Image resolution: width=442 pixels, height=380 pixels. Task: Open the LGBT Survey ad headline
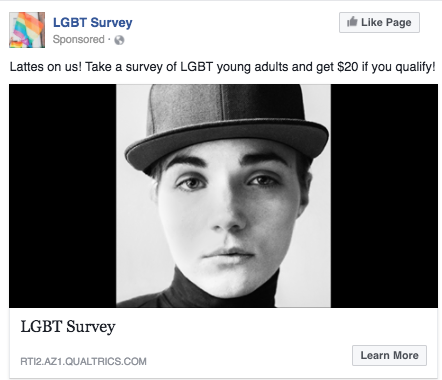point(68,327)
